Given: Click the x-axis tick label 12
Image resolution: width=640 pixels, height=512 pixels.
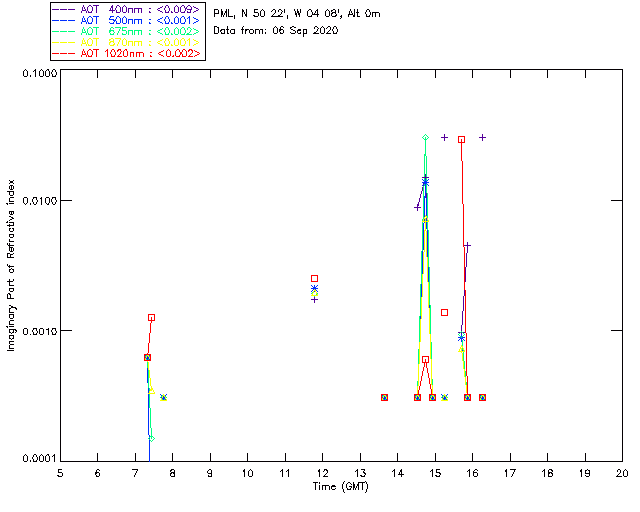Looking at the screenshot, I should pyautogui.click(x=322, y=473).
